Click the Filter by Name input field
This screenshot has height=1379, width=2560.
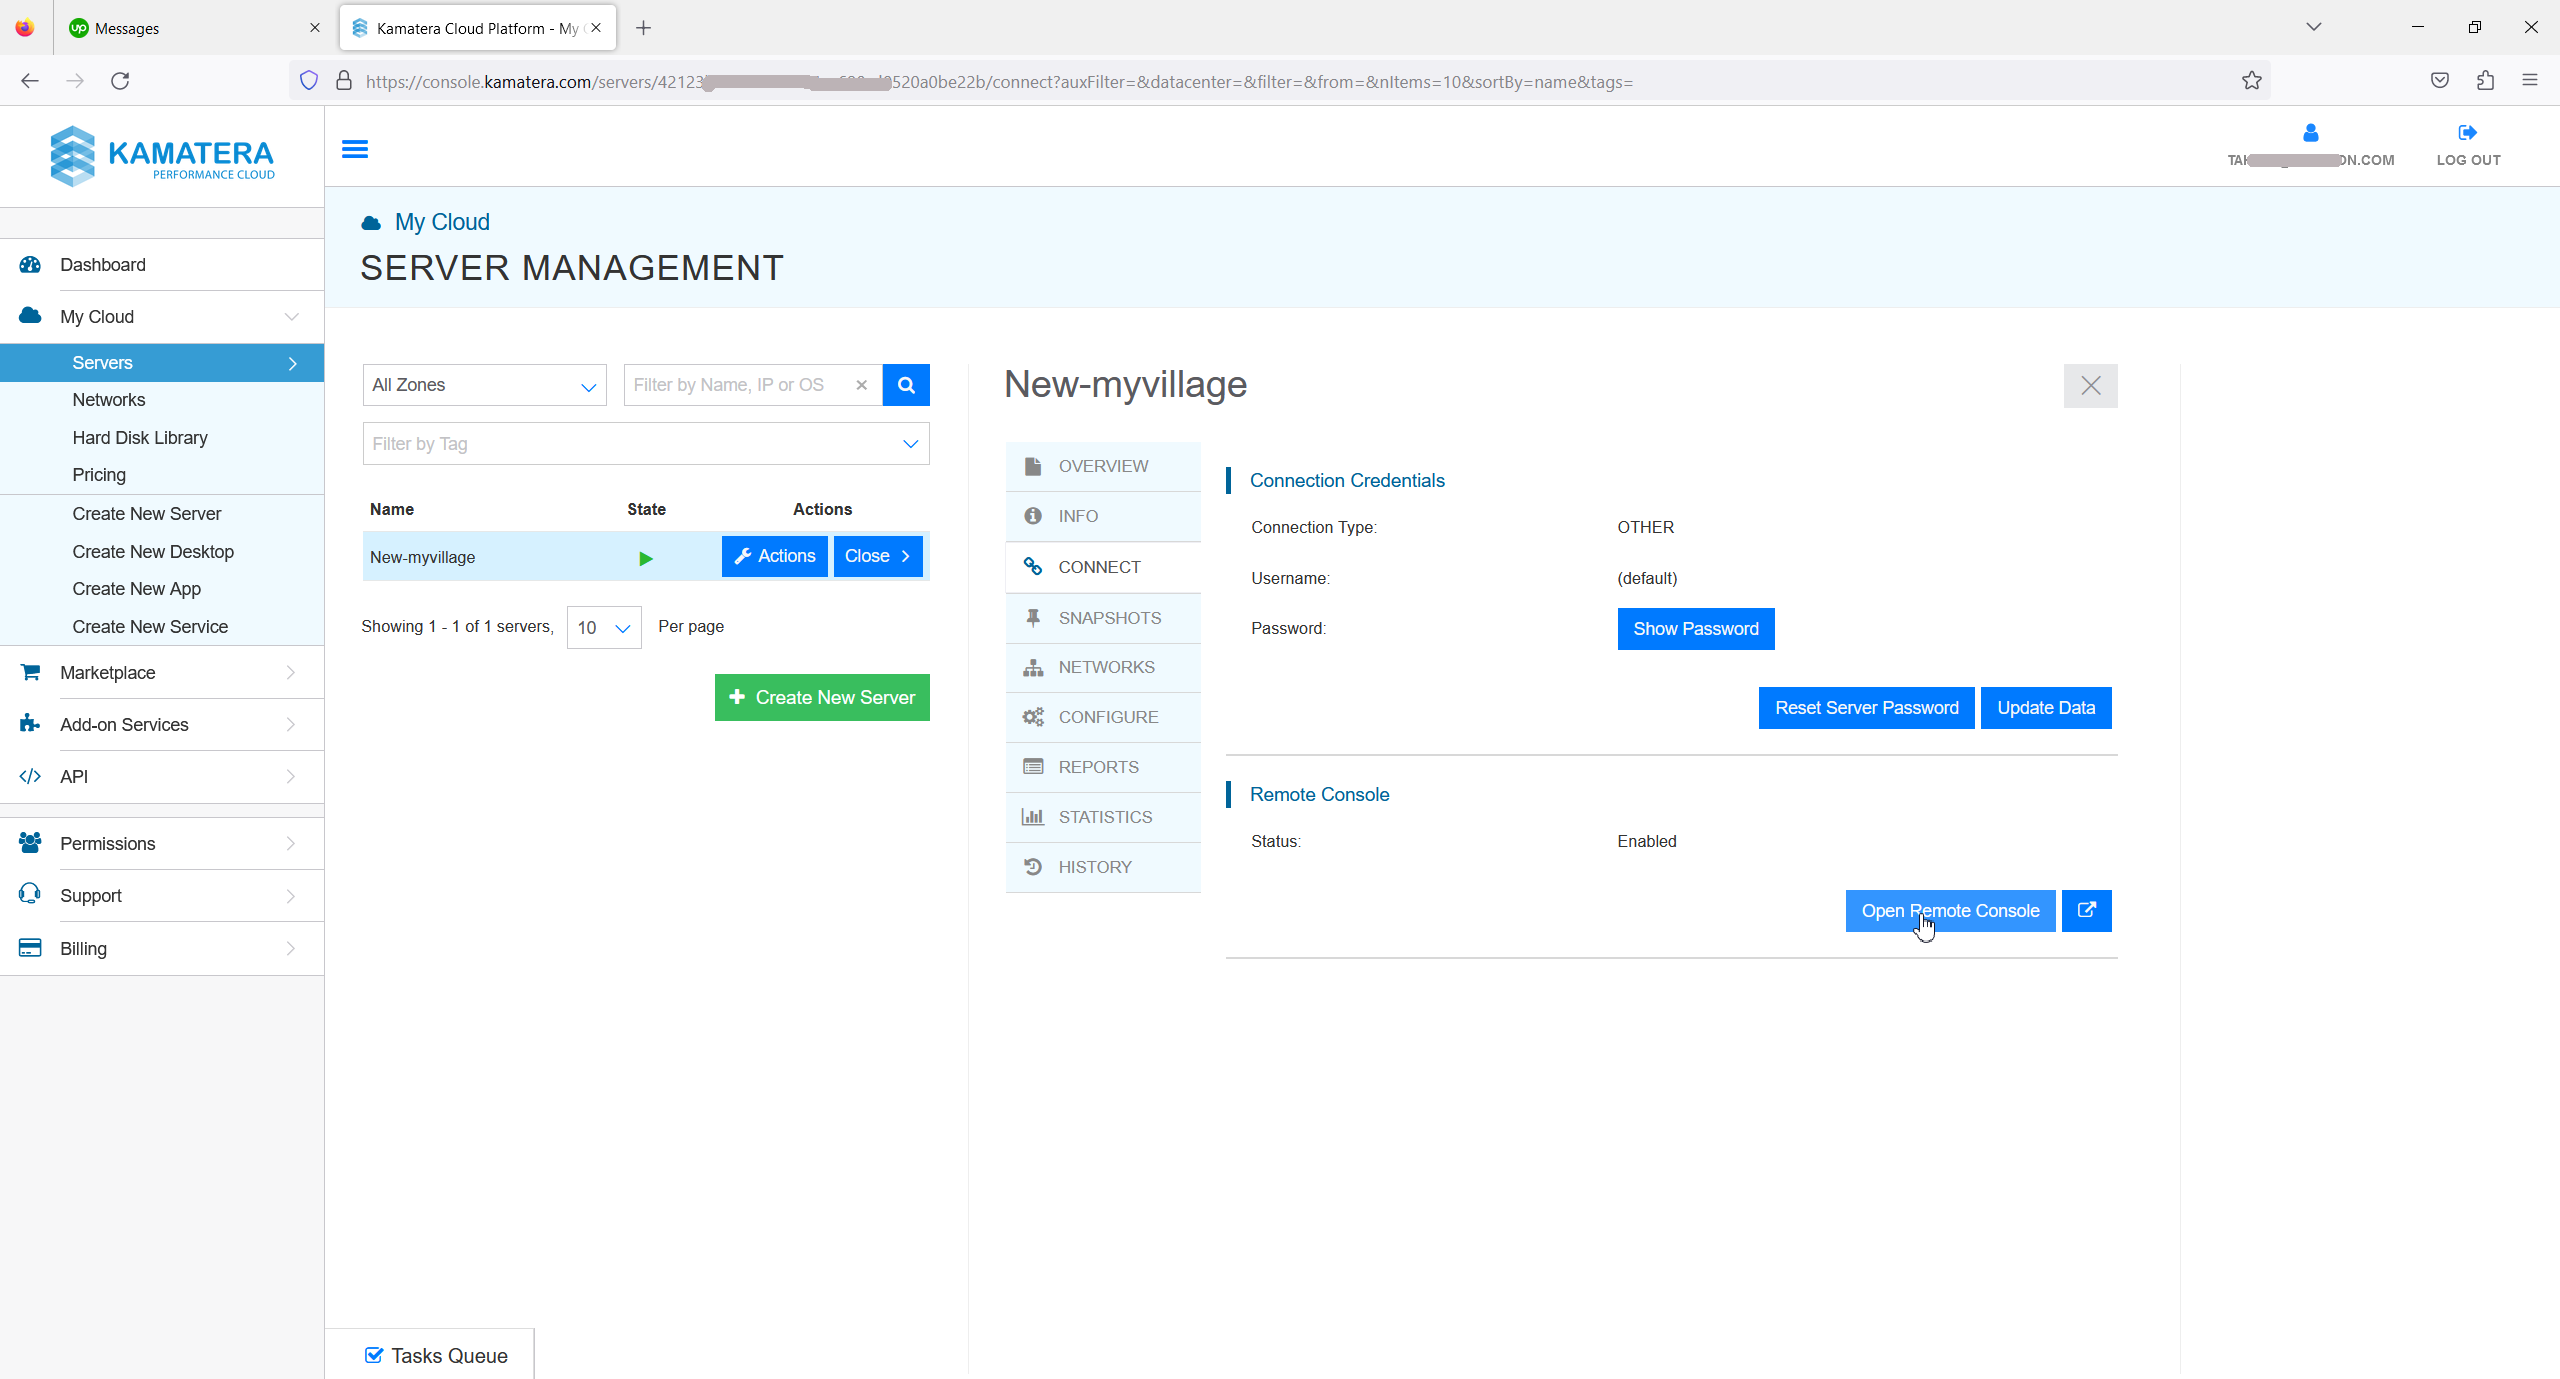coord(738,385)
